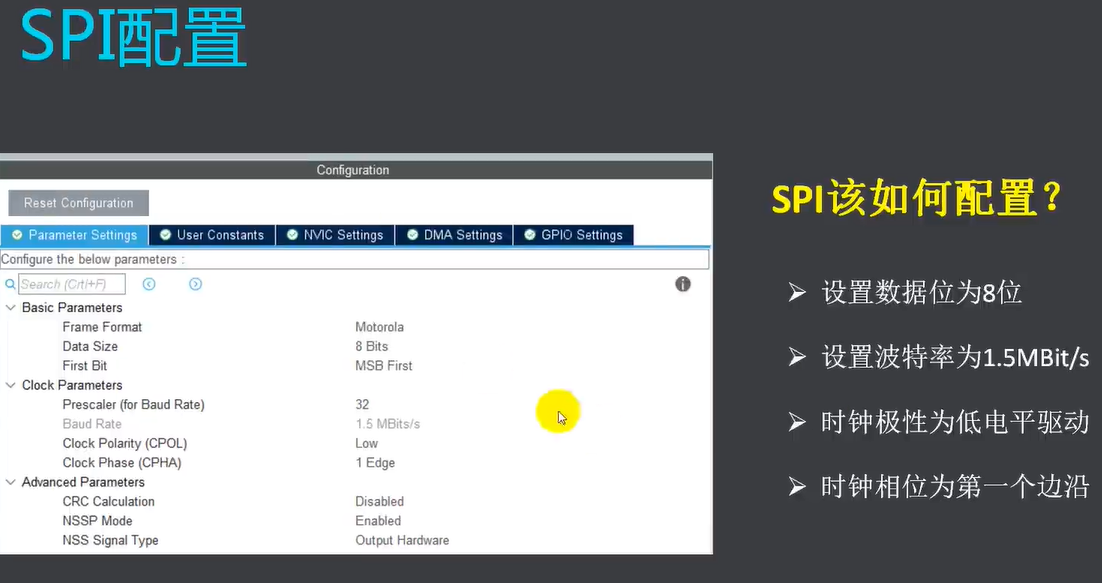Change the Prescaler value 32
1102x583 pixels.
pos(362,405)
